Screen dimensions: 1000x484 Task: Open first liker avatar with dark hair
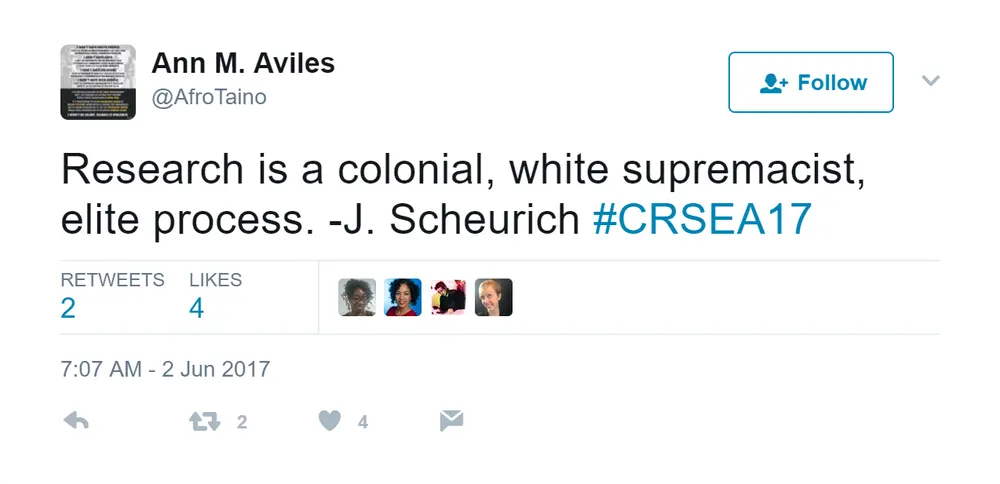[357, 297]
